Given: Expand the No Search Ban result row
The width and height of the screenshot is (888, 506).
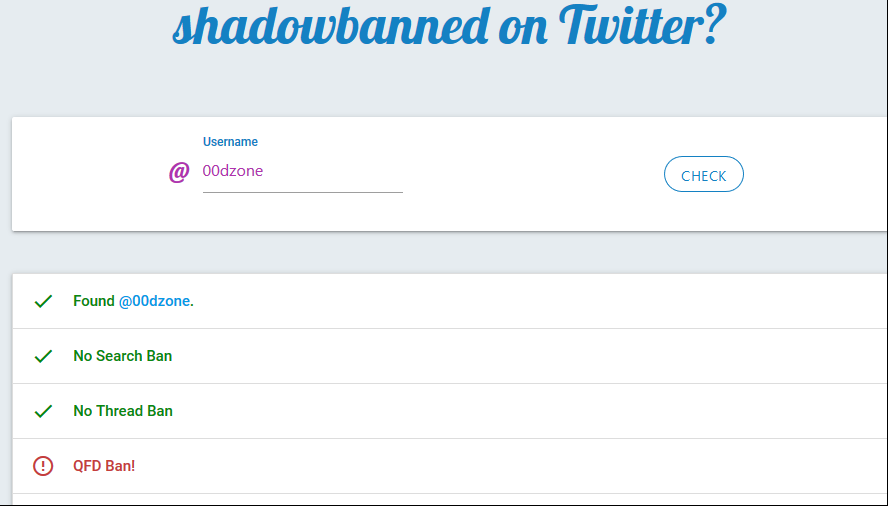Looking at the screenshot, I should [450, 356].
